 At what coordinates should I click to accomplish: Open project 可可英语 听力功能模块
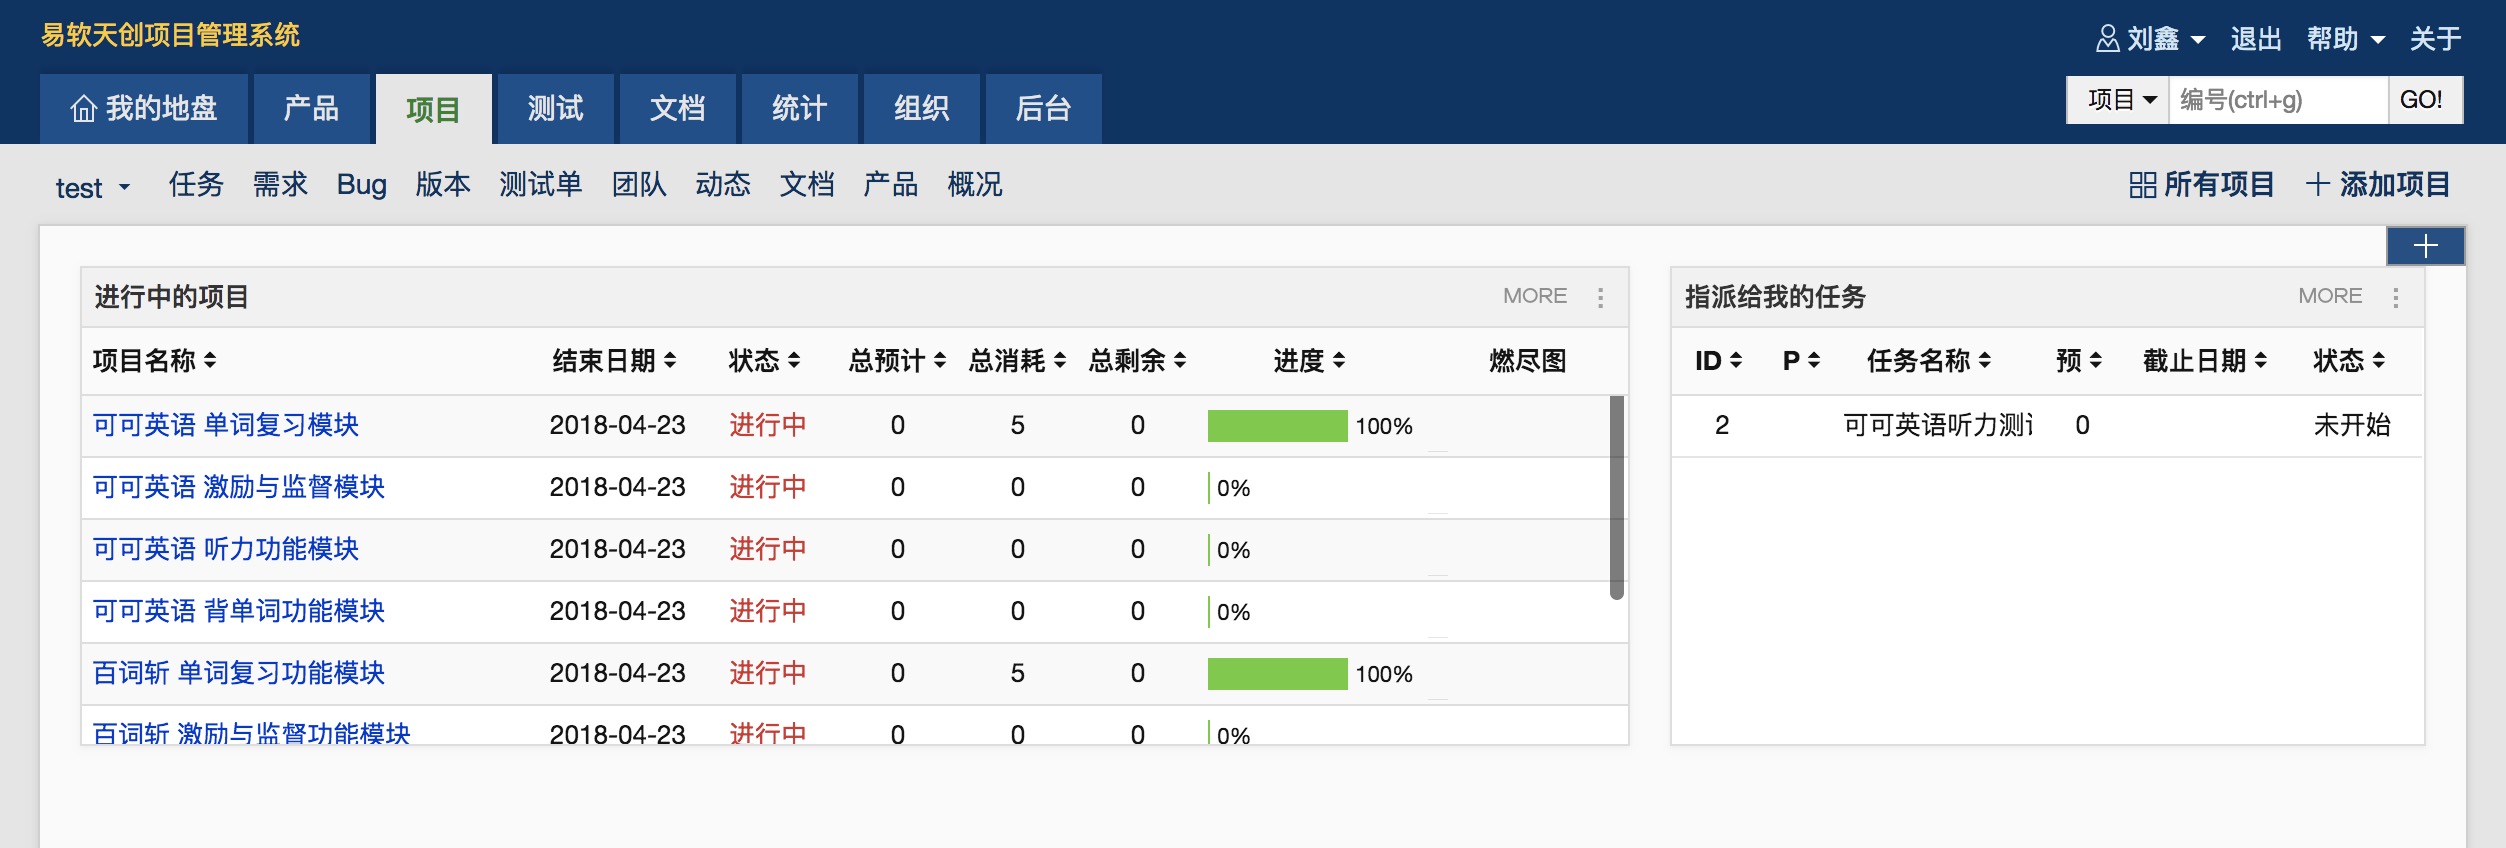(226, 549)
